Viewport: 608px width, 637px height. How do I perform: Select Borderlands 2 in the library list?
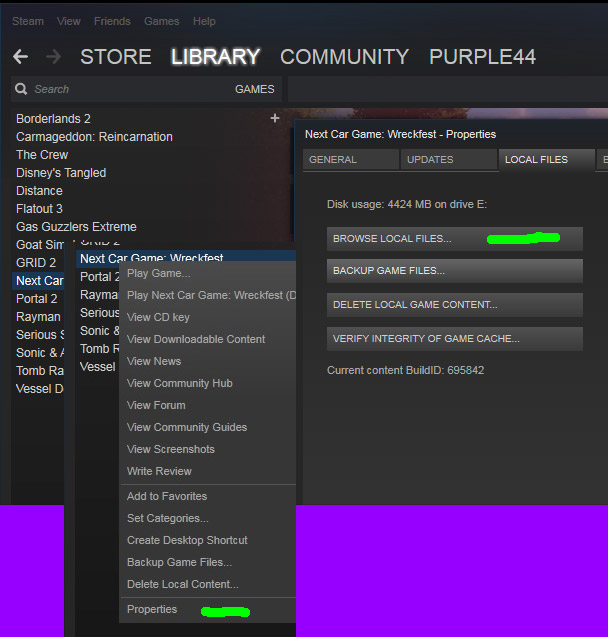point(53,119)
